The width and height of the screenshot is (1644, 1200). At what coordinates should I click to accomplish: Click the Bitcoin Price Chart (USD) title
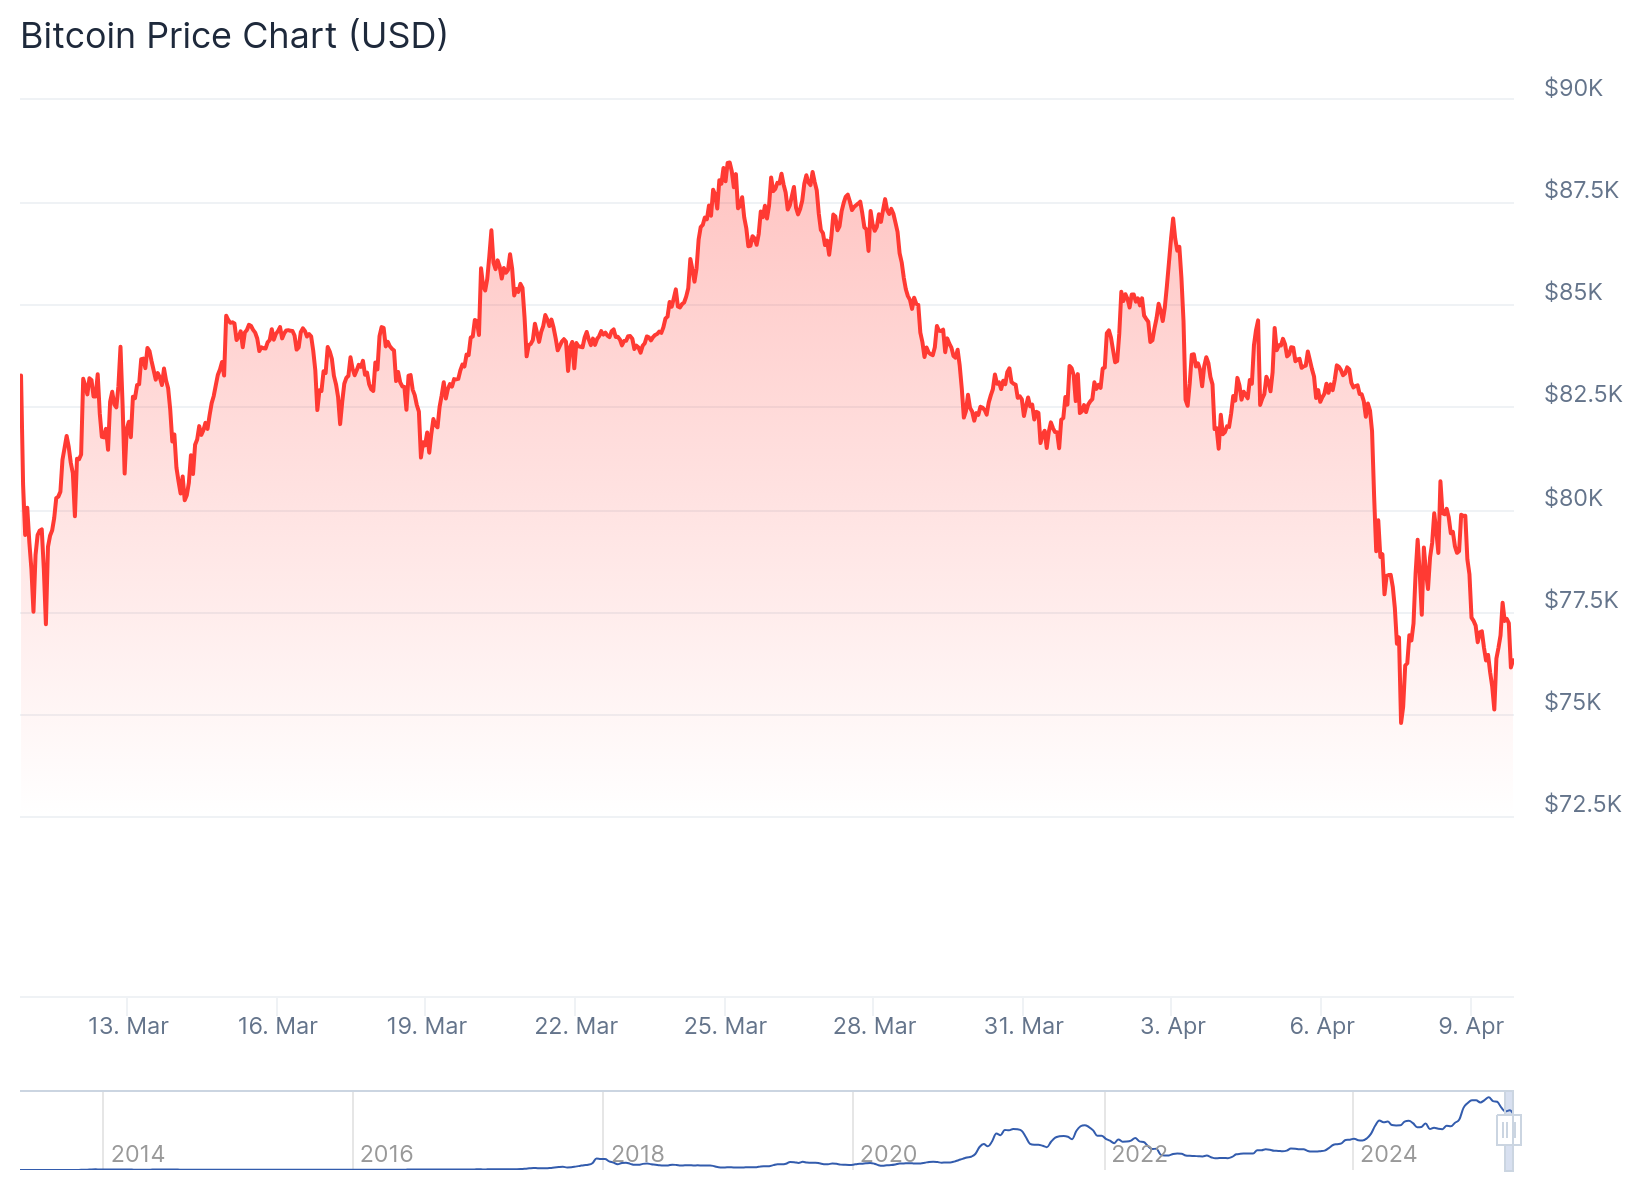point(234,36)
